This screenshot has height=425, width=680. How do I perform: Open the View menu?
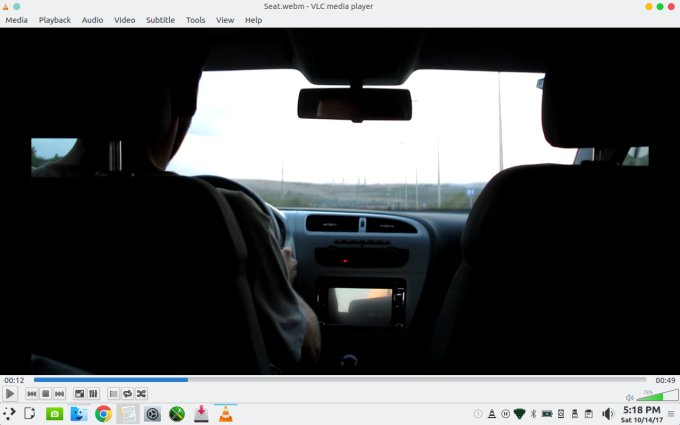(225, 20)
